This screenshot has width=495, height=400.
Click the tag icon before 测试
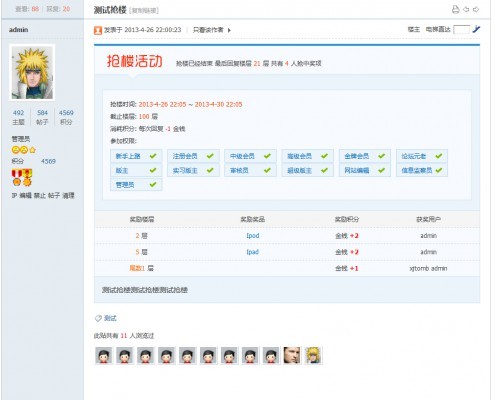coord(98,318)
